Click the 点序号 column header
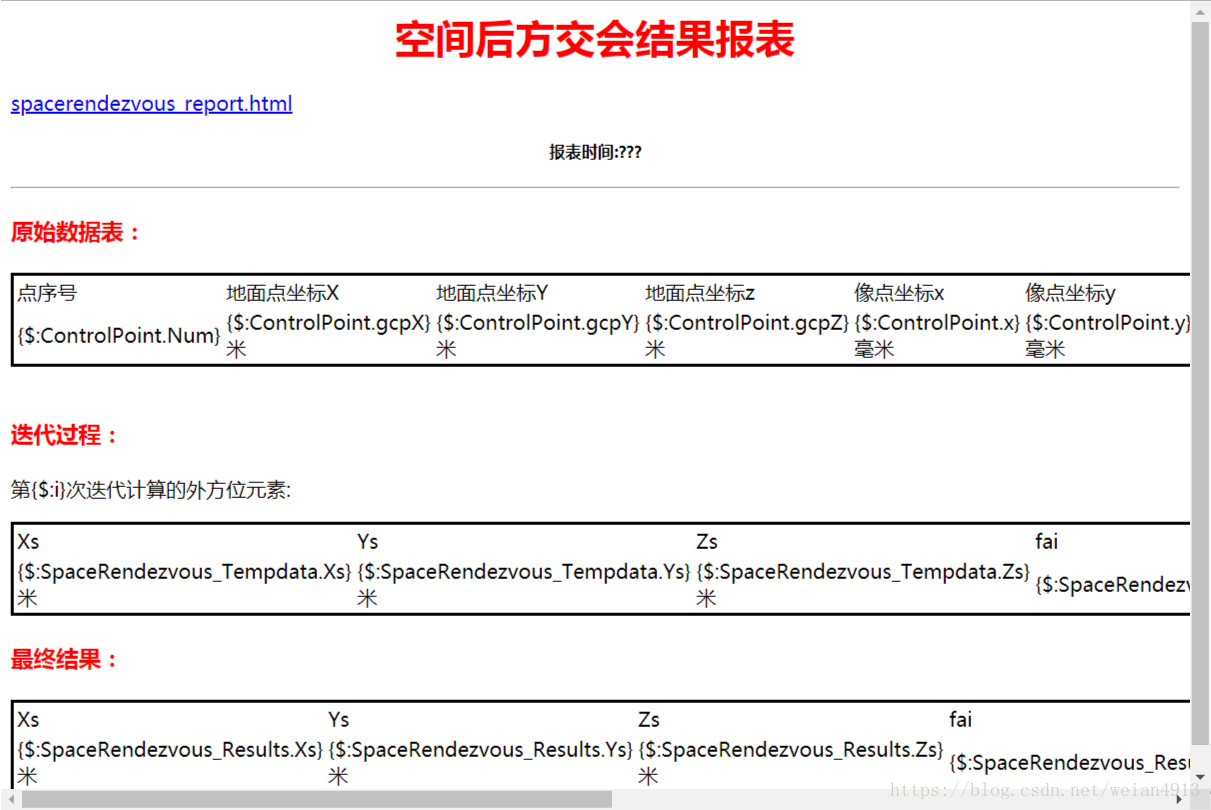 pyautogui.click(x=47, y=293)
